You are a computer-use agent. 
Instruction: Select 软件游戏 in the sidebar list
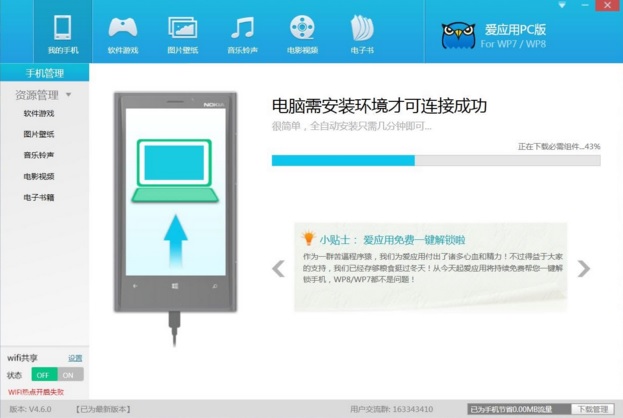39,113
